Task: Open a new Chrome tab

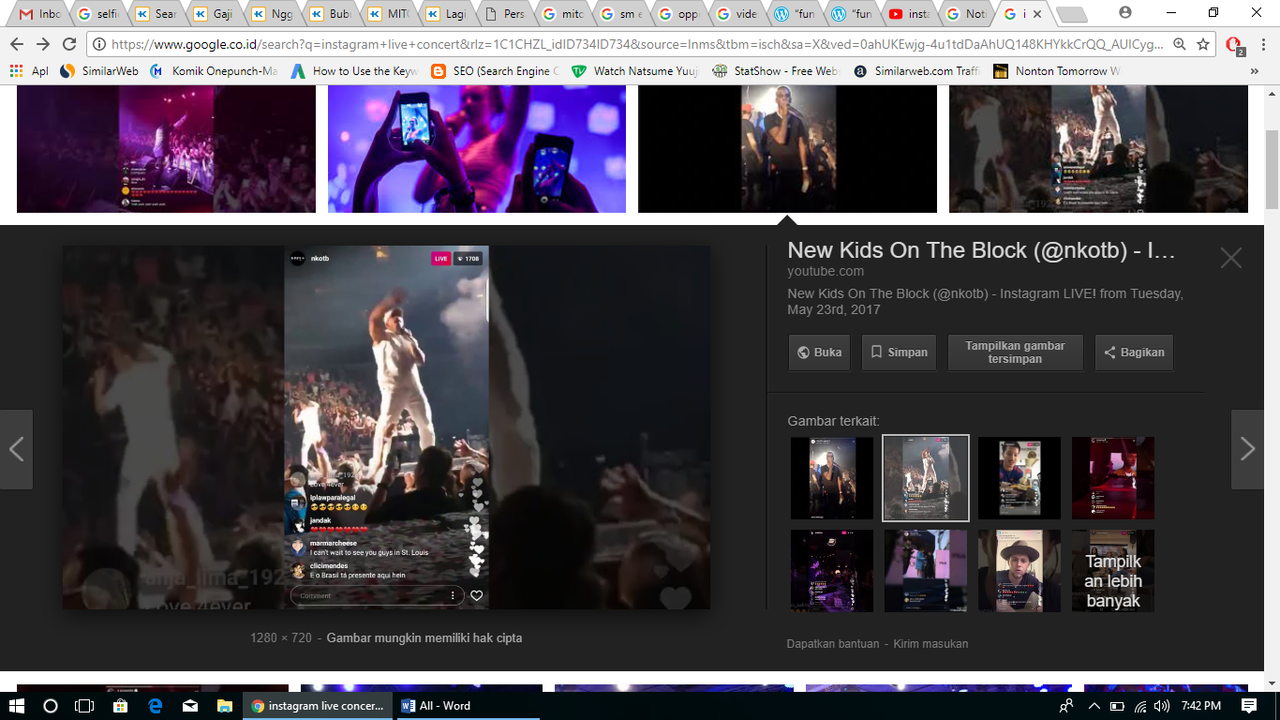Action: 1071,14
